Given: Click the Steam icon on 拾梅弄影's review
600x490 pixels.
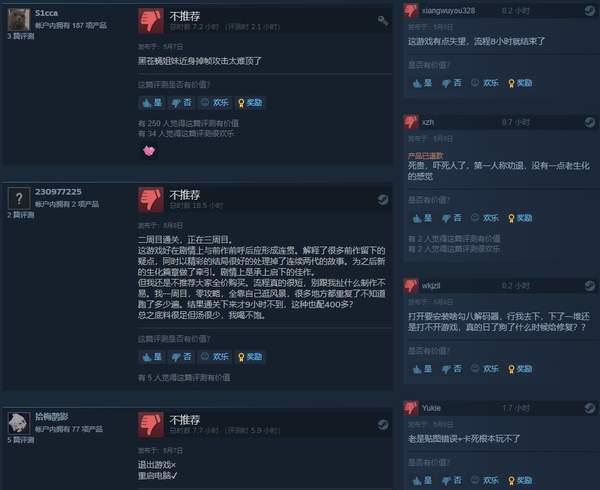Looking at the screenshot, I should click(x=383, y=425).
